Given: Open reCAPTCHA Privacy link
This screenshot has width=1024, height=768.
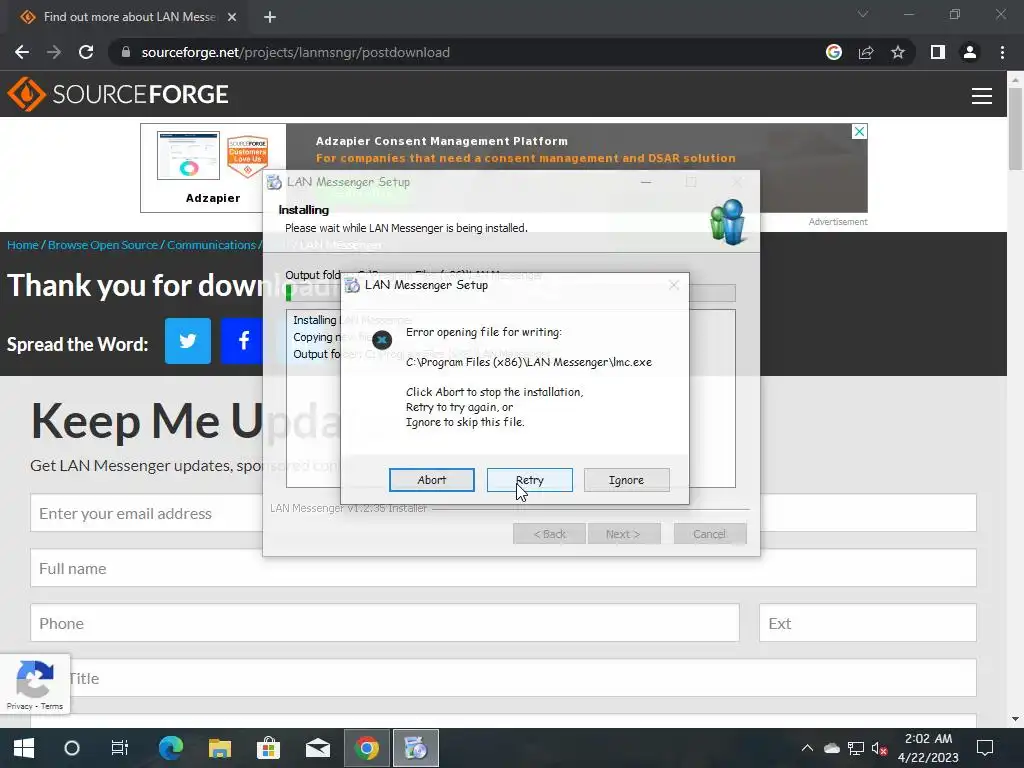Looking at the screenshot, I should tap(19, 706).
